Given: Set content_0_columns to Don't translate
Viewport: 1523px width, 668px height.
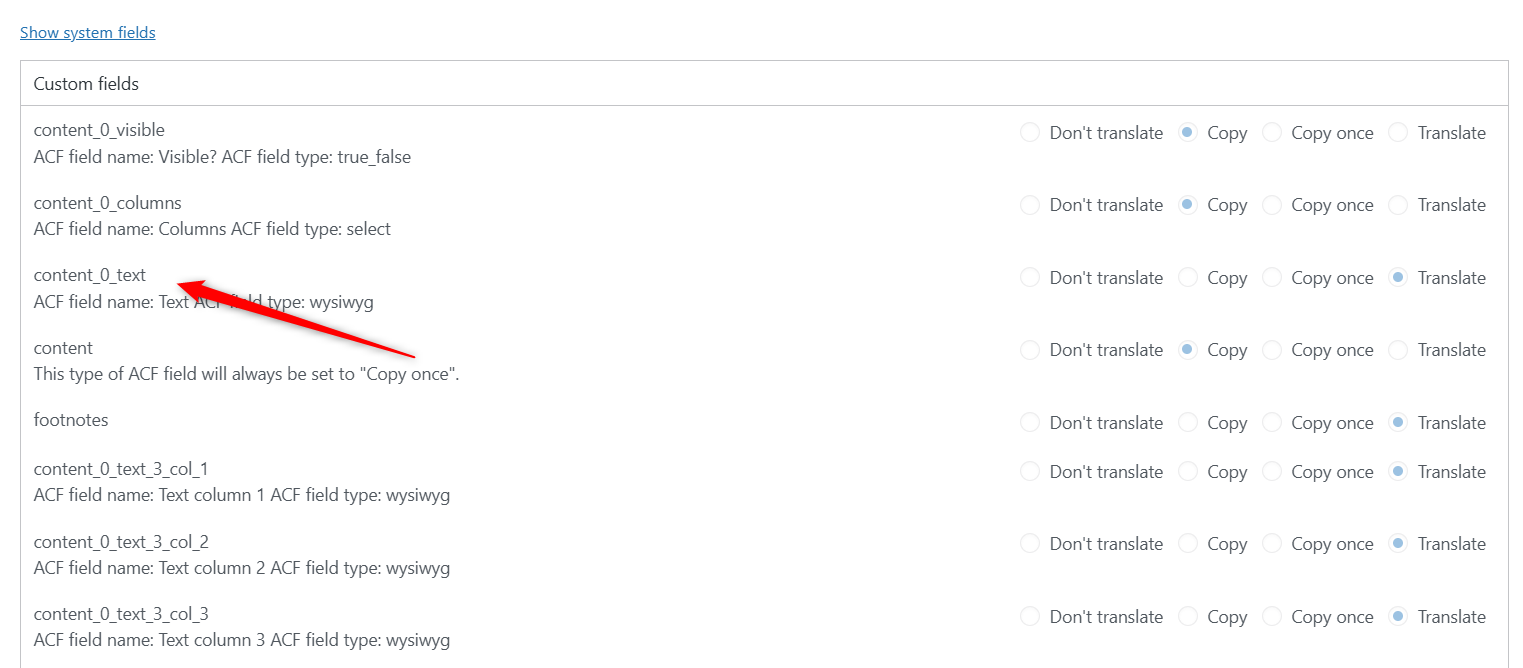Looking at the screenshot, I should 1030,205.
